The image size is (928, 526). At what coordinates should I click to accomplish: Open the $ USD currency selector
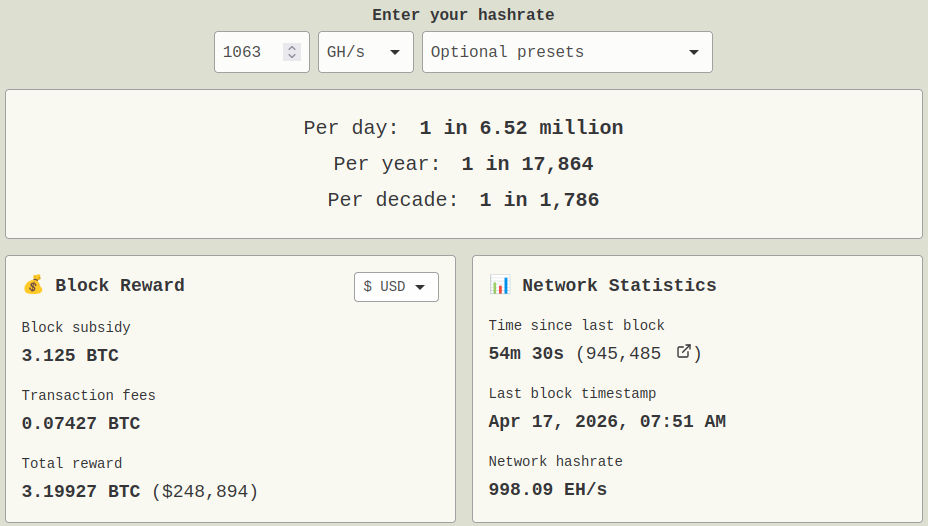point(396,287)
